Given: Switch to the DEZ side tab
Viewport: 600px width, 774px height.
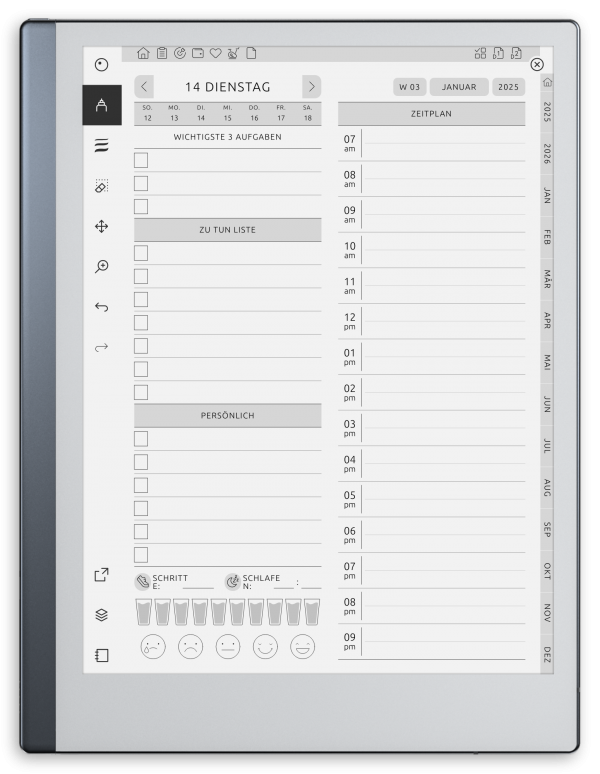Looking at the screenshot, I should pos(547,655).
